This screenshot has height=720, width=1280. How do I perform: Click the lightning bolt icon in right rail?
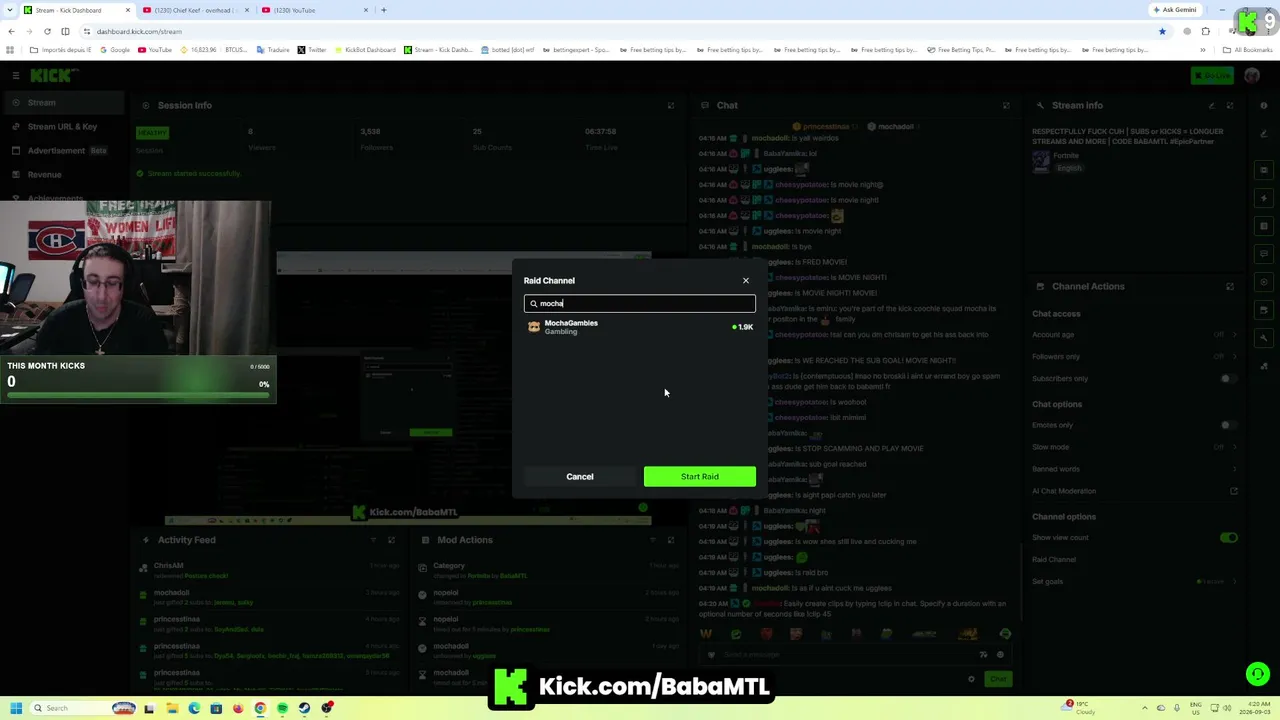1265,198
